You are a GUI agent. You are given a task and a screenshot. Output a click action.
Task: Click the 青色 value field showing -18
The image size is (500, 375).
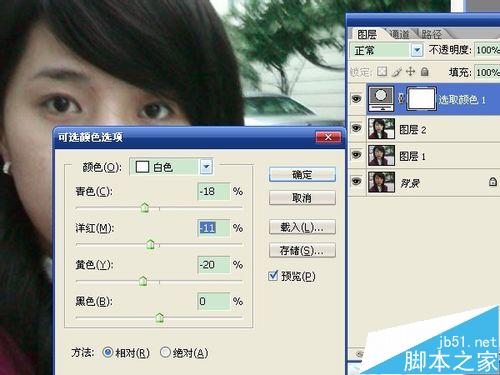point(213,191)
